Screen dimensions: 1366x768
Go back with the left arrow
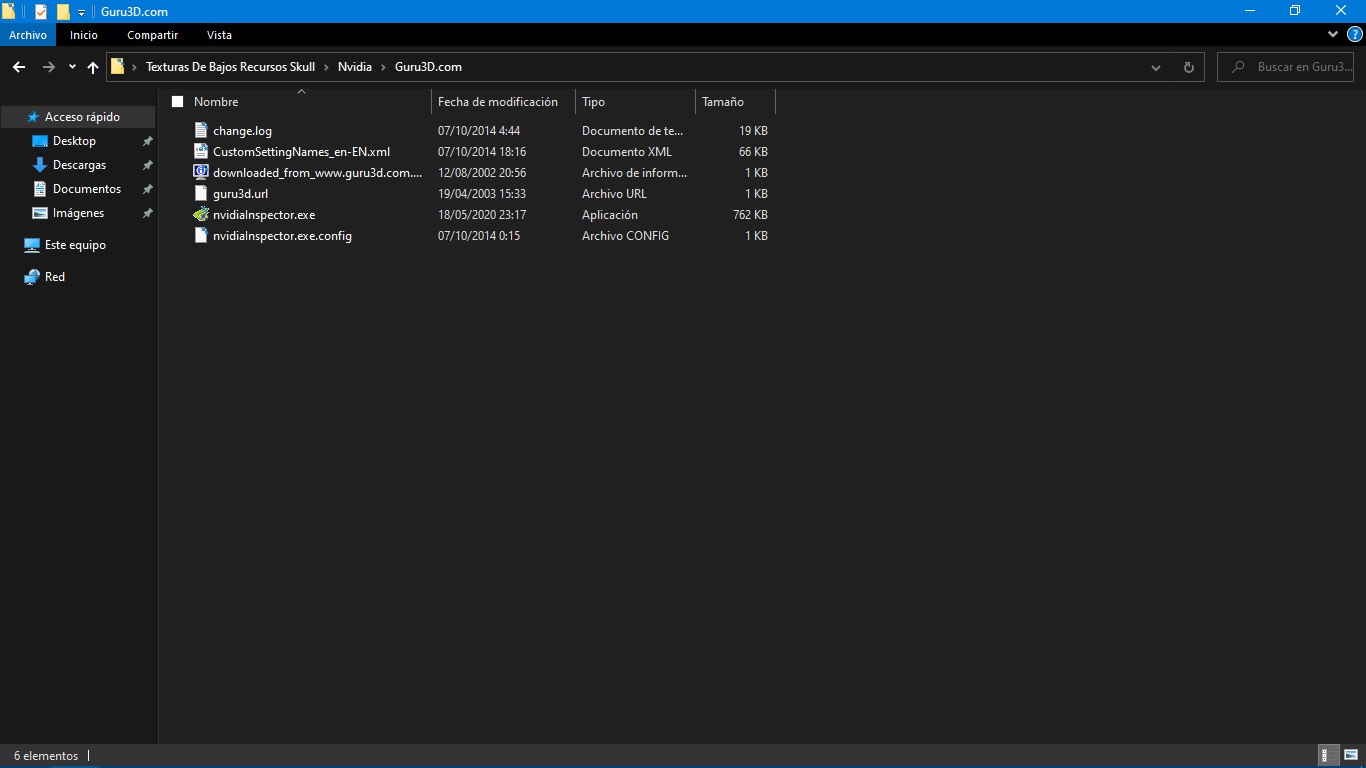point(18,67)
